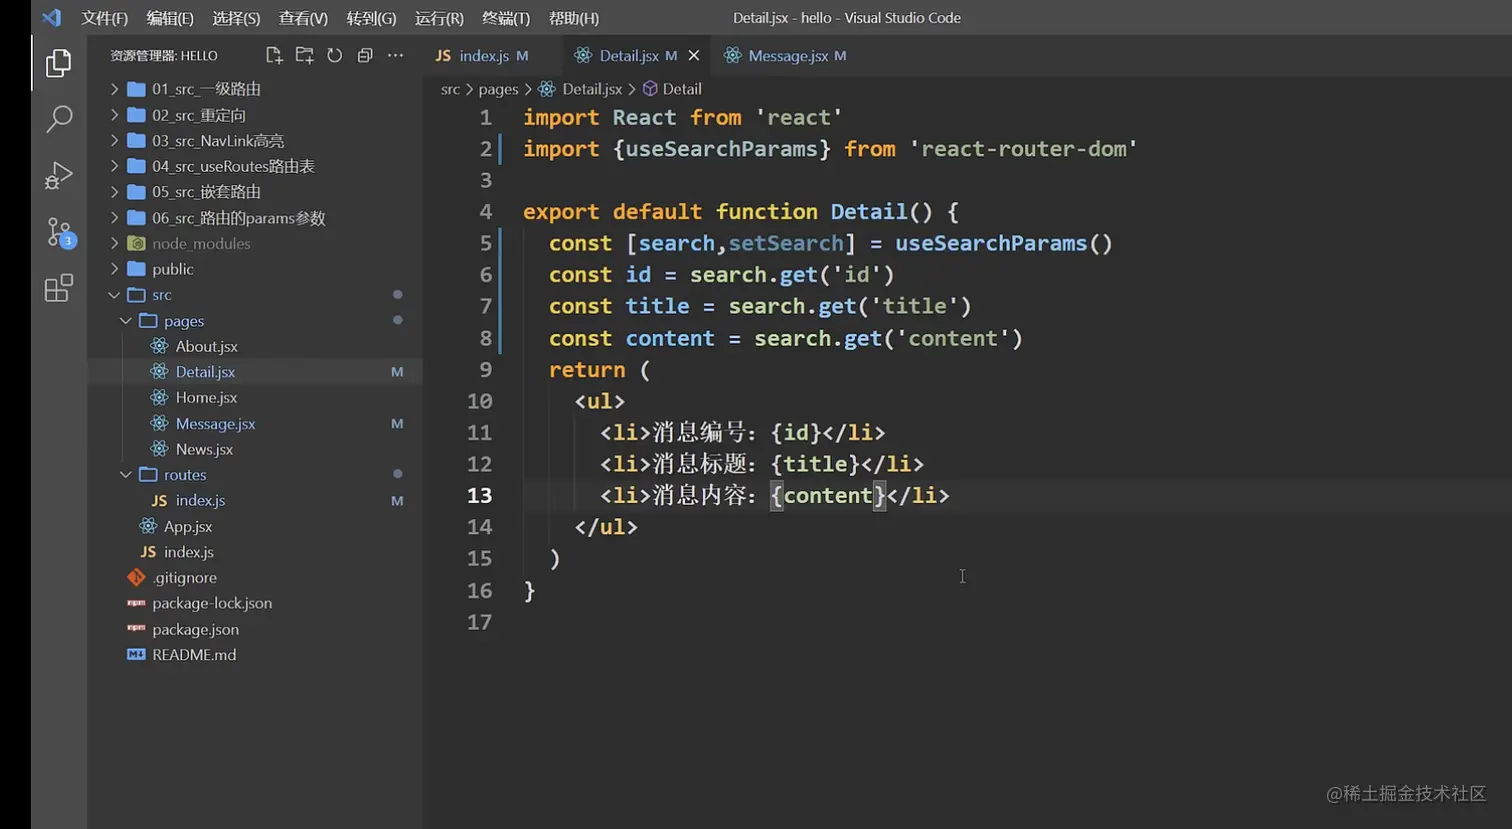This screenshot has height=829, width=1512.
Task: Expand the 06_src_路由的params参数 folder
Action: click(255, 218)
